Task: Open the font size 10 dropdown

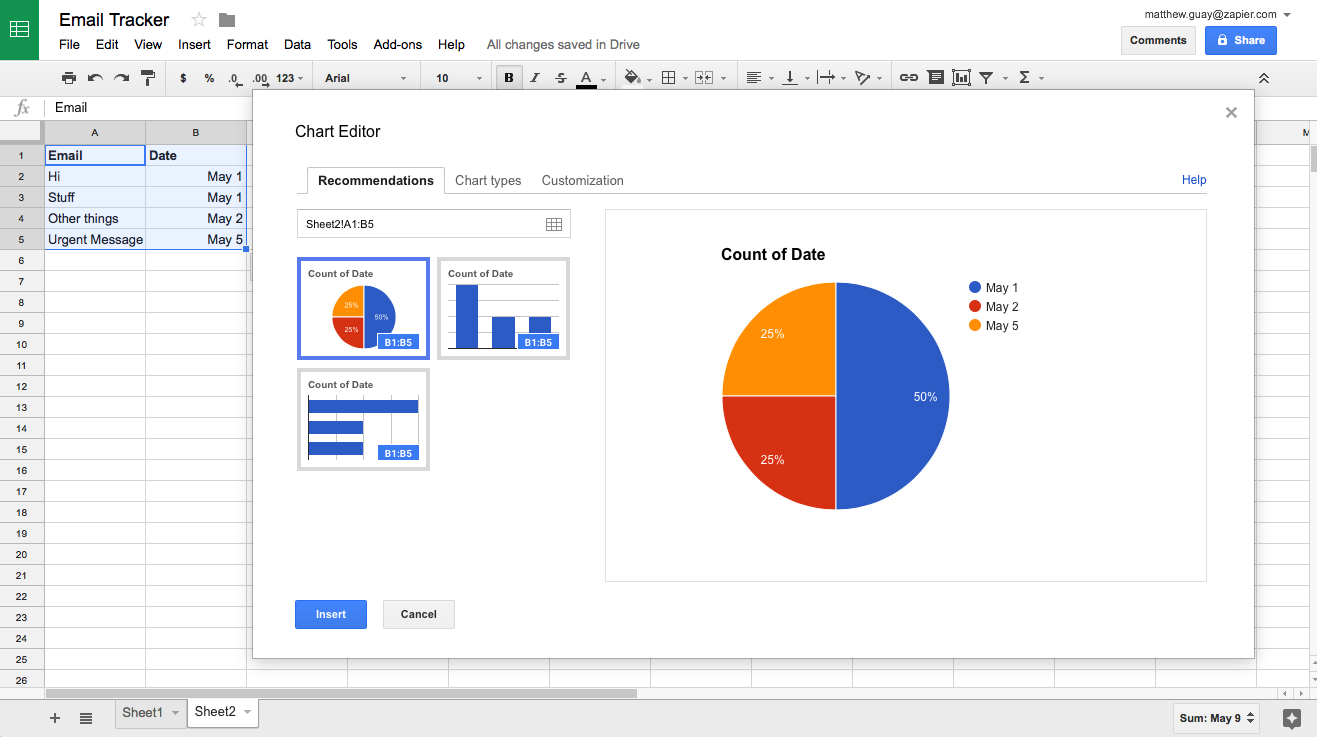Action: [457, 78]
